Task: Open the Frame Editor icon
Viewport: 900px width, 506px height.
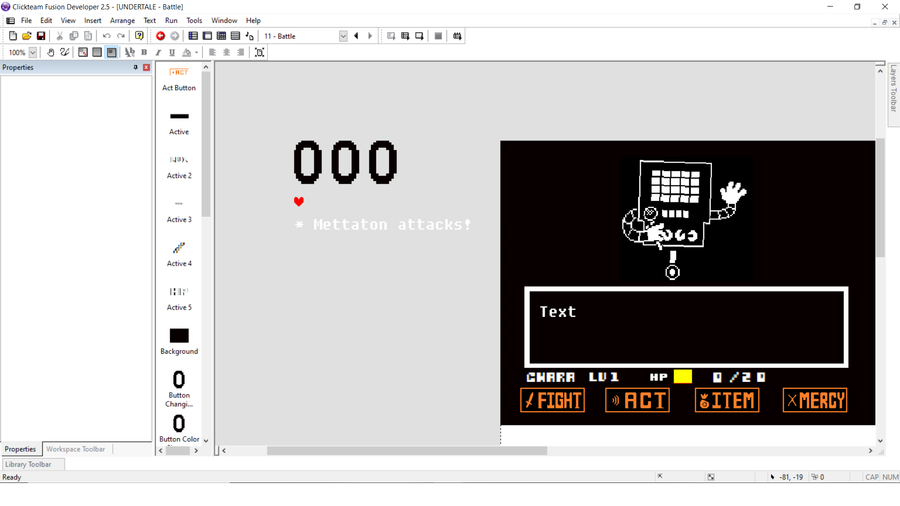Action: point(207,36)
